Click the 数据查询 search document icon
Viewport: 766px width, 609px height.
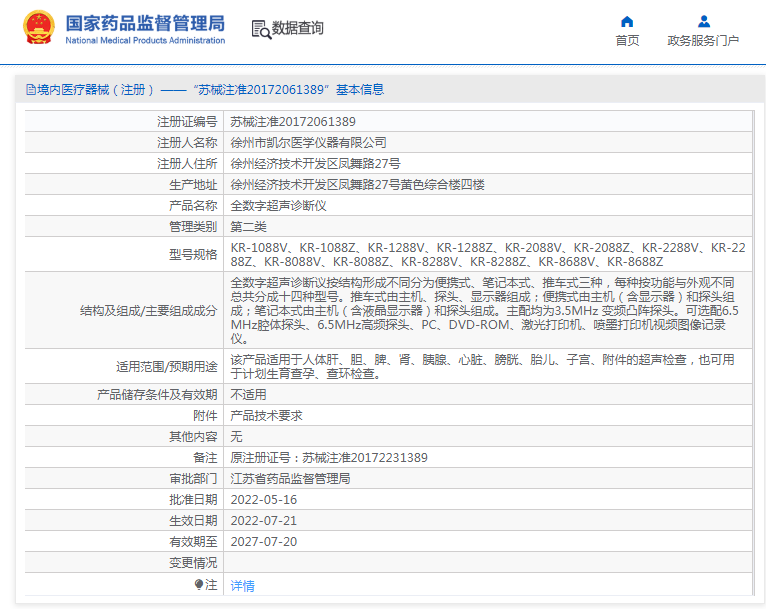(x=261, y=29)
